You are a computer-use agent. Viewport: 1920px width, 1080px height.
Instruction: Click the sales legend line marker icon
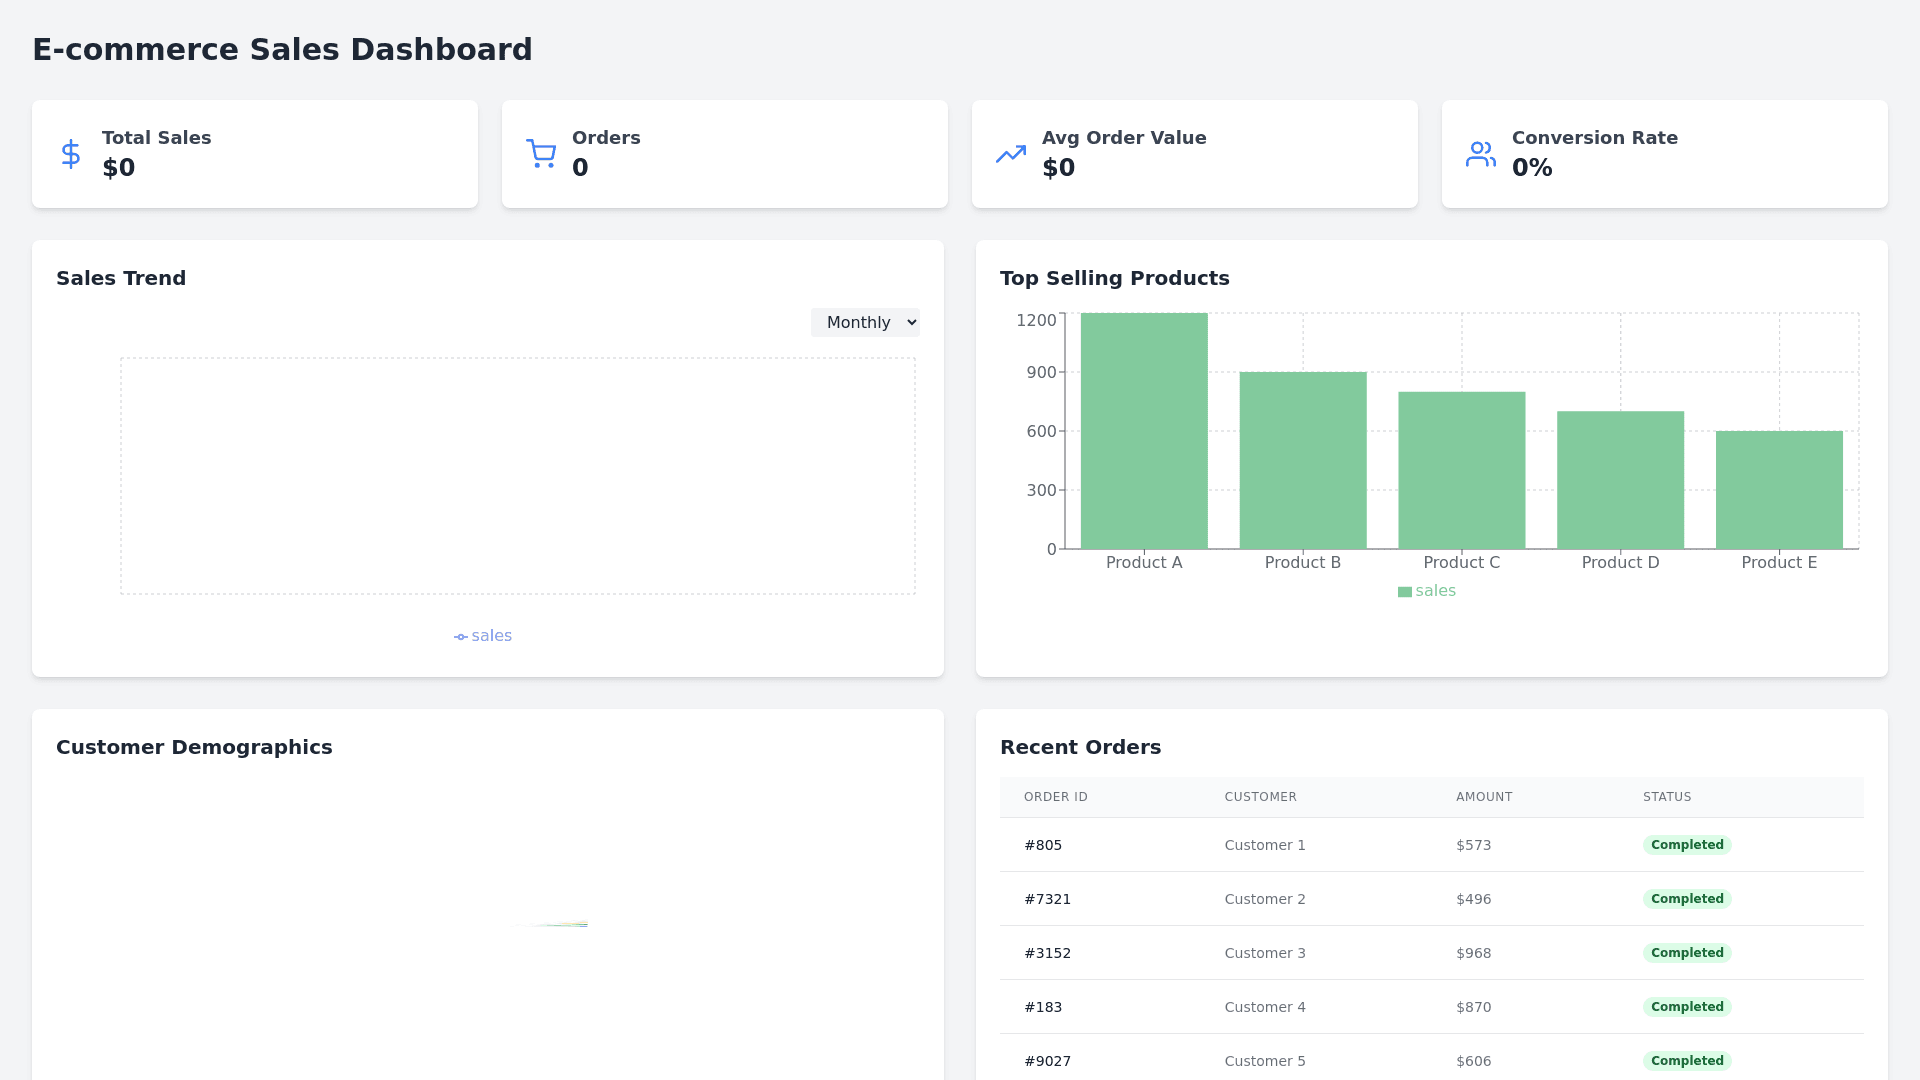(x=461, y=637)
